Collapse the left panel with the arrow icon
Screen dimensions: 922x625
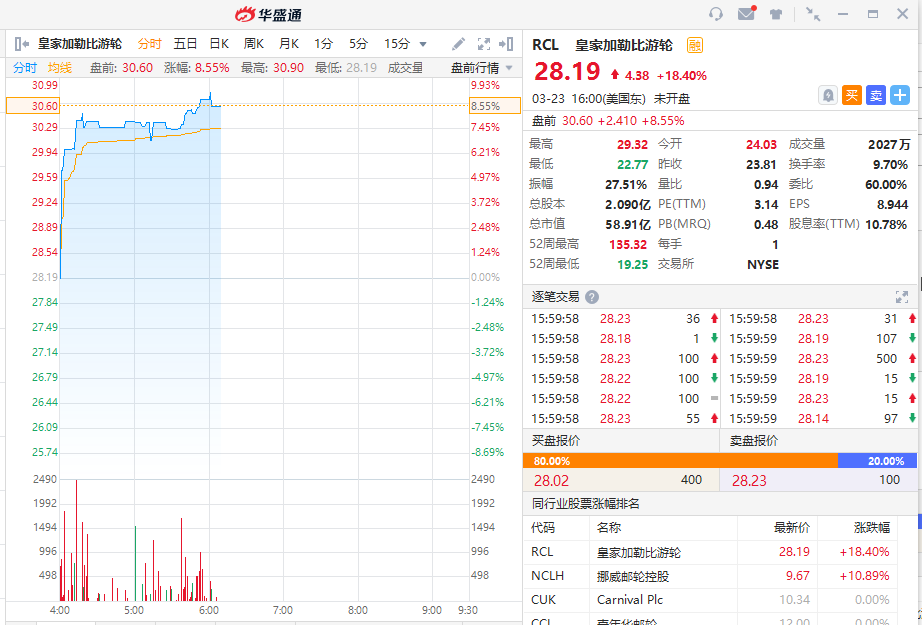click(21, 44)
